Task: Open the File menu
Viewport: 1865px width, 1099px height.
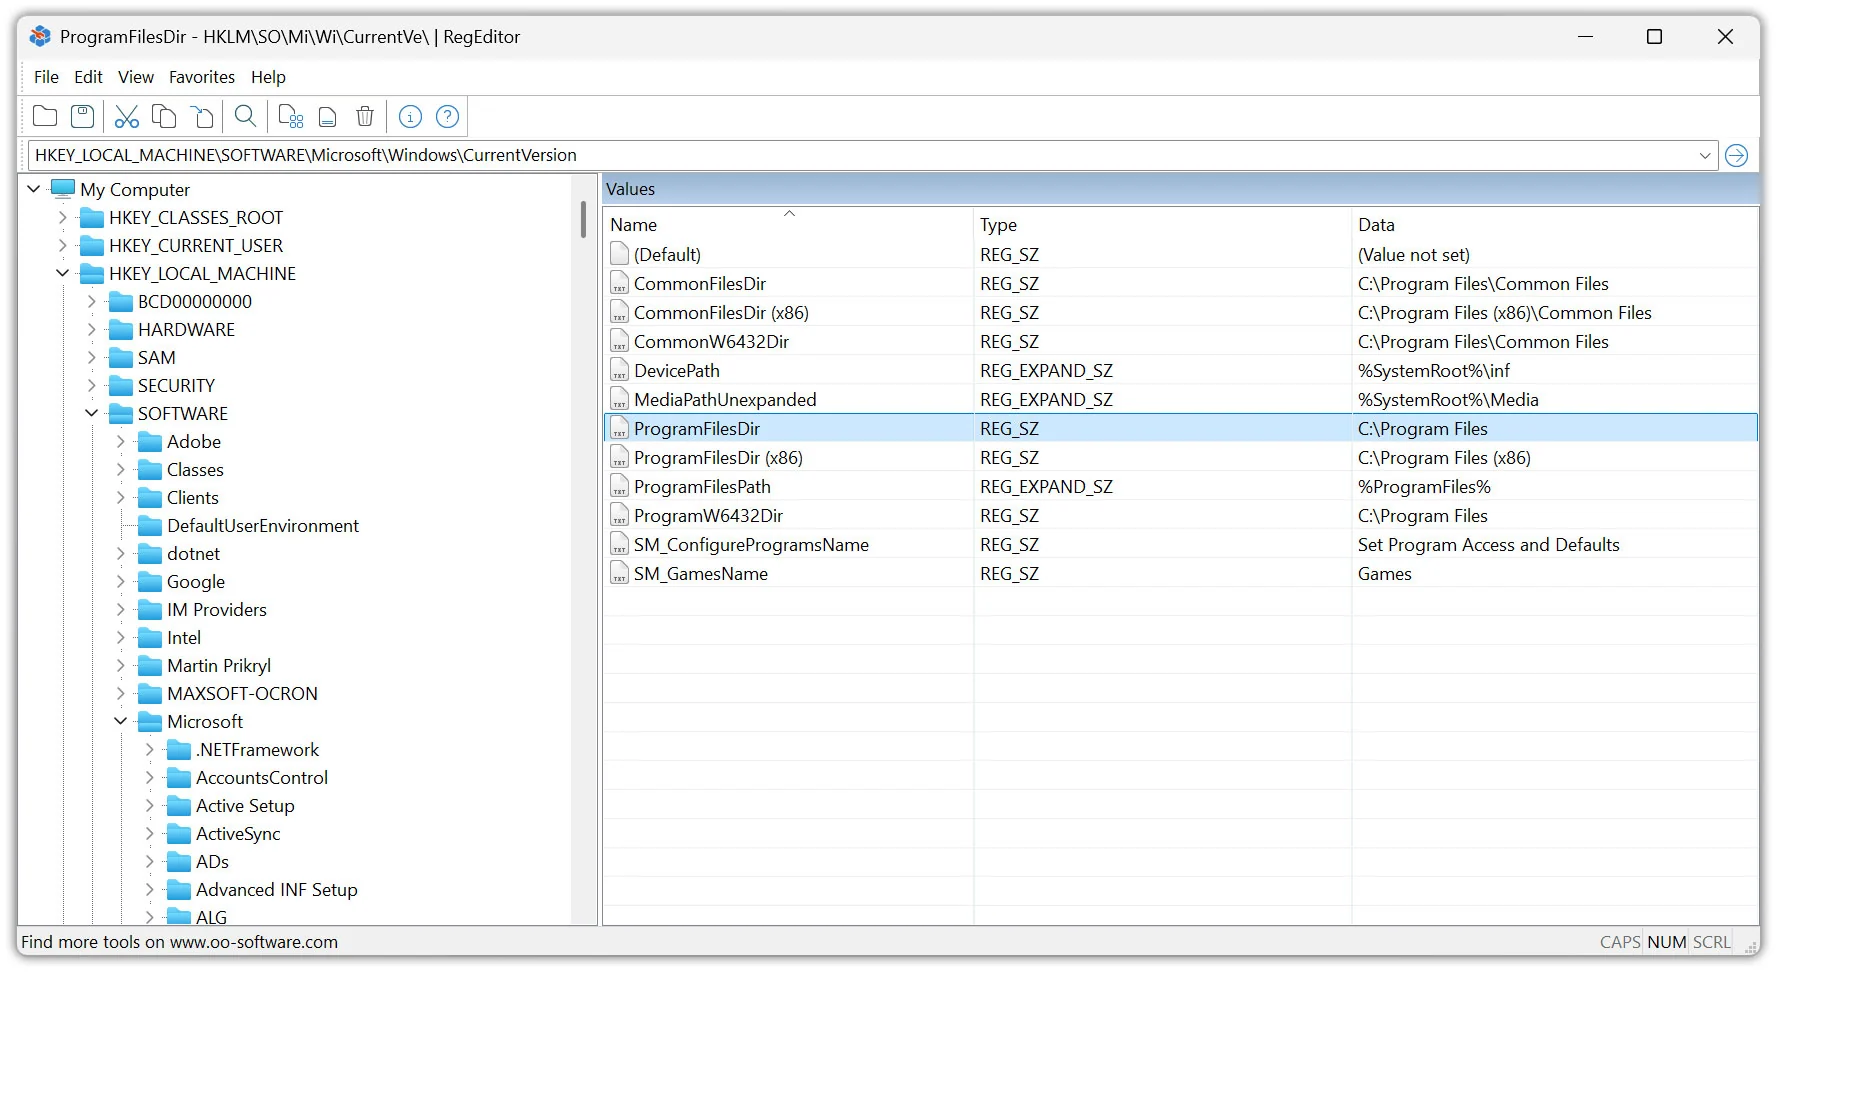Action: pos(46,77)
